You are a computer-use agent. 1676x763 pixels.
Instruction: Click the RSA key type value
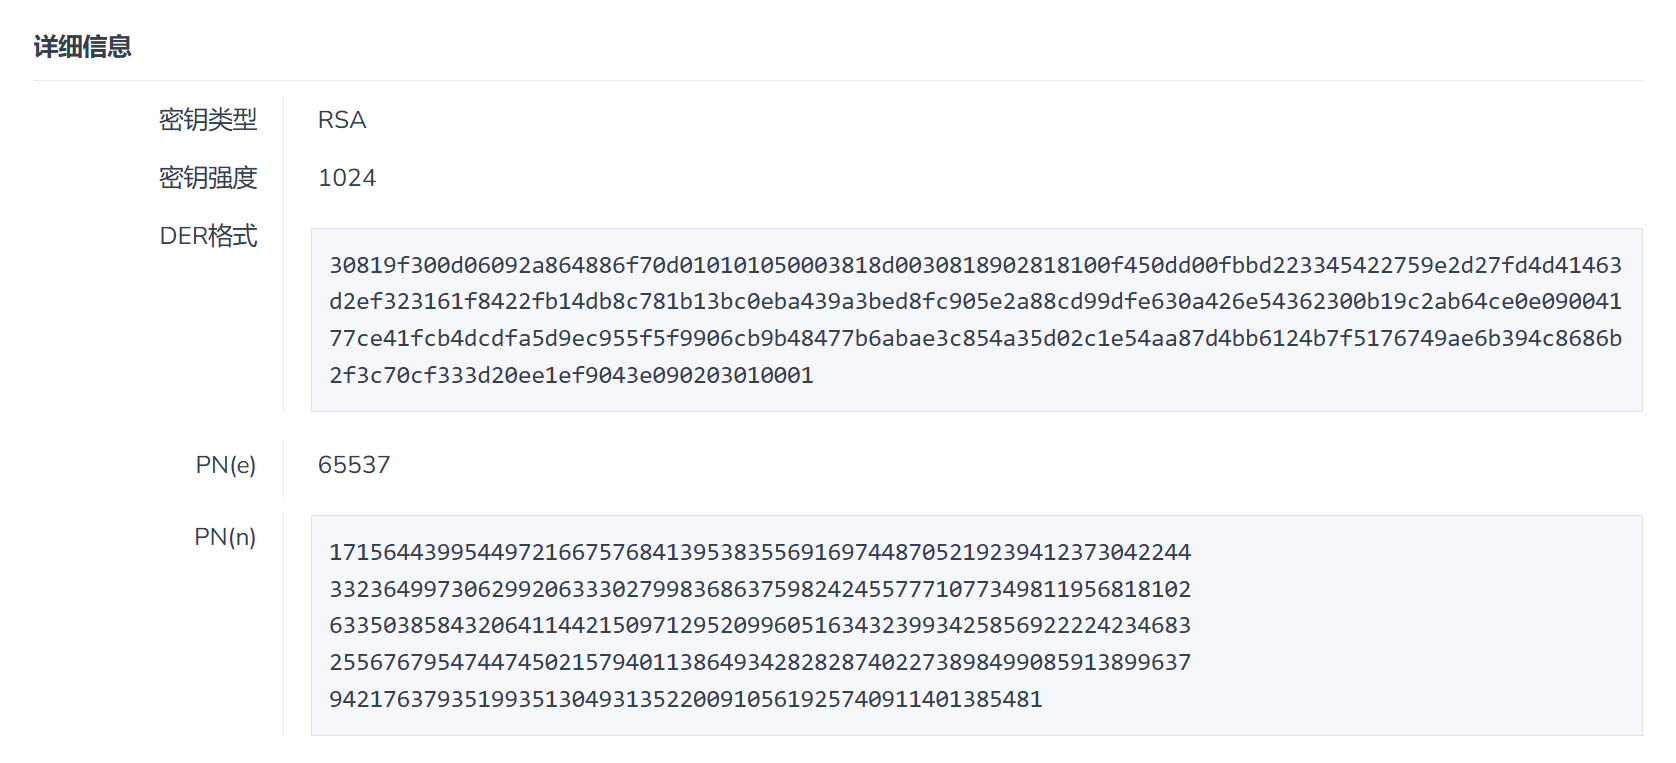tap(342, 120)
